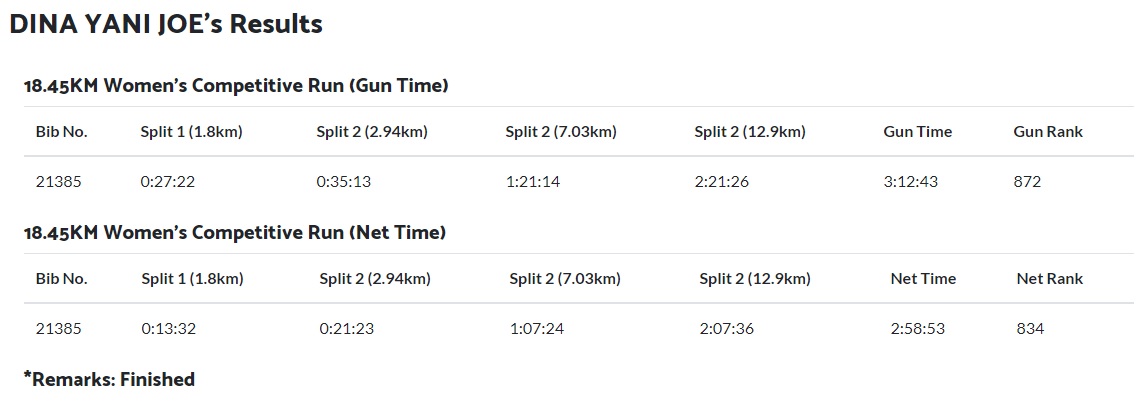Click the DINA YANI JOE's Results heading

(x=166, y=25)
